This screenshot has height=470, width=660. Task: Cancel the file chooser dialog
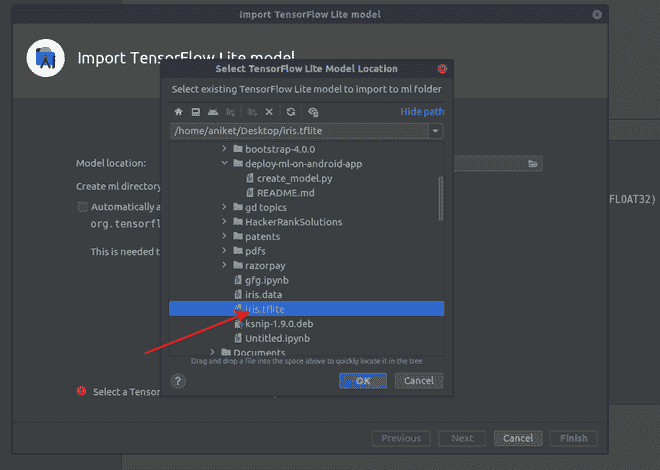419,381
